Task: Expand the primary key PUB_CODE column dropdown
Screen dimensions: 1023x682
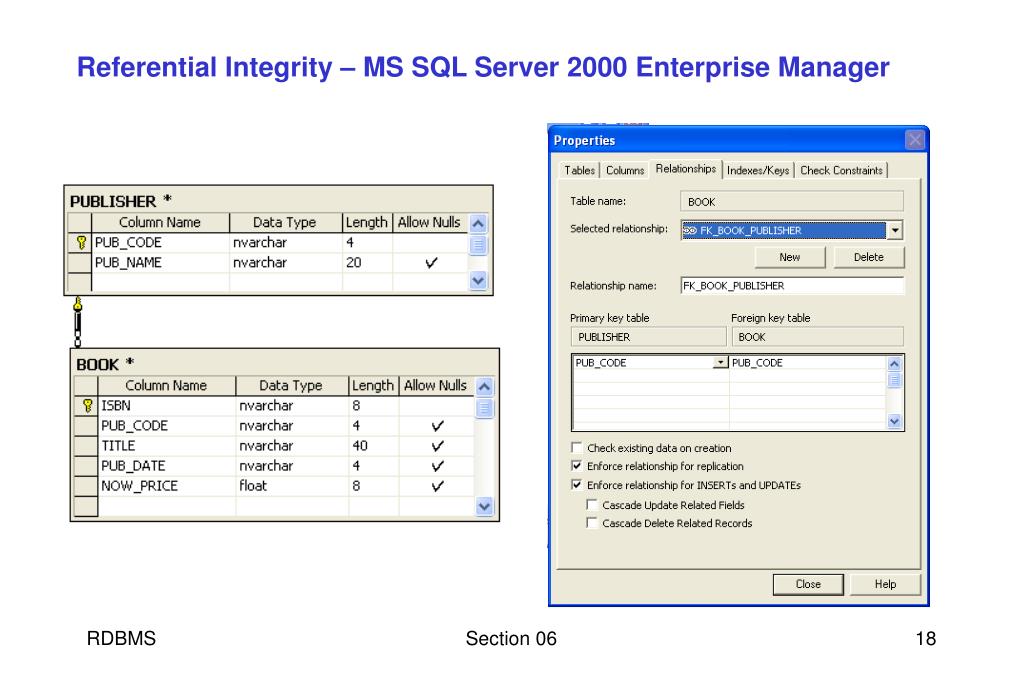Action: coord(720,363)
